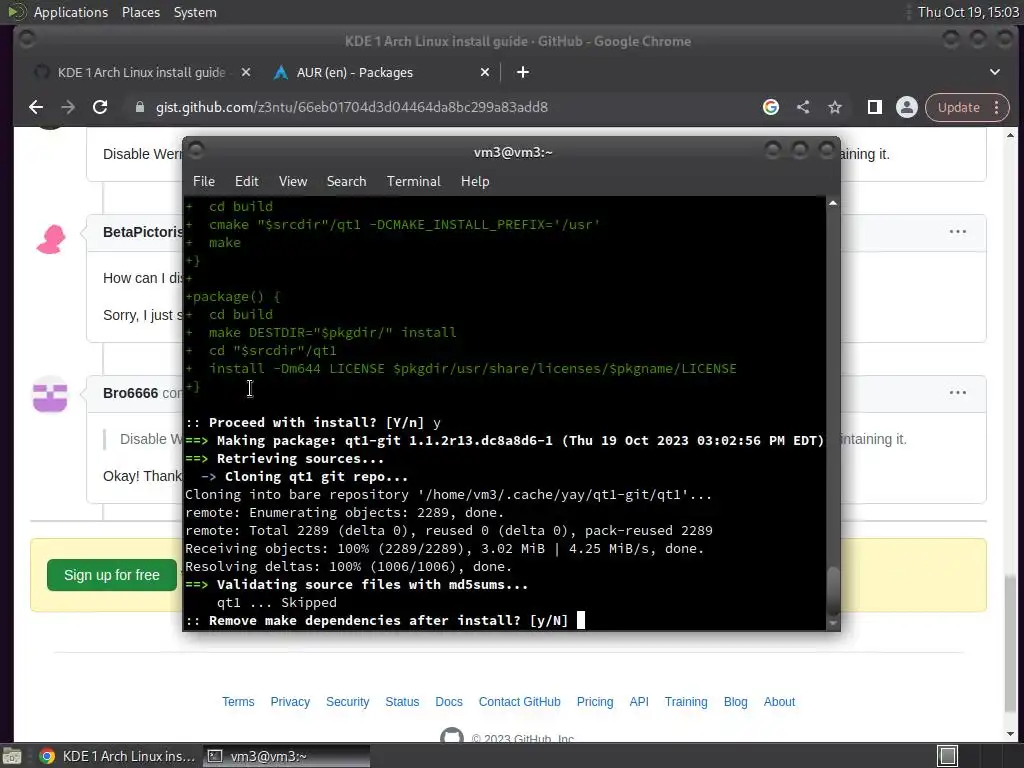Open Chrome three-dot menu

tap(997, 108)
